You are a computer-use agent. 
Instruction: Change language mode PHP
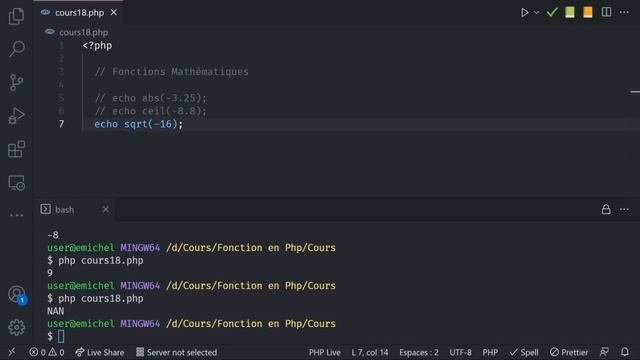pyautogui.click(x=490, y=352)
